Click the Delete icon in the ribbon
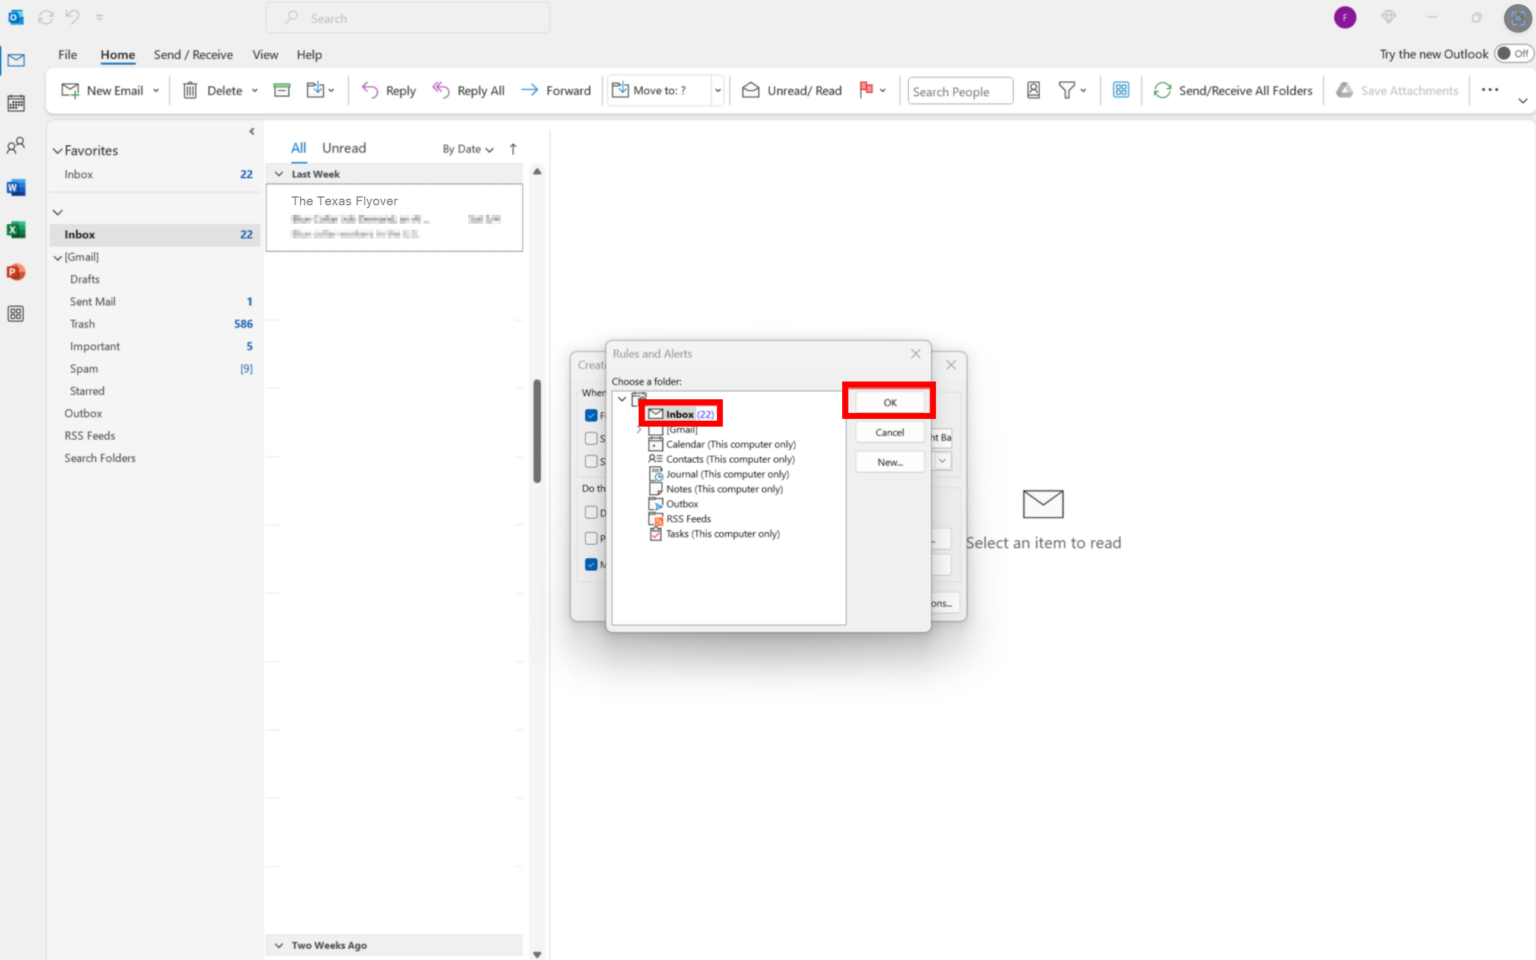The height and width of the screenshot is (960, 1536). 190,90
